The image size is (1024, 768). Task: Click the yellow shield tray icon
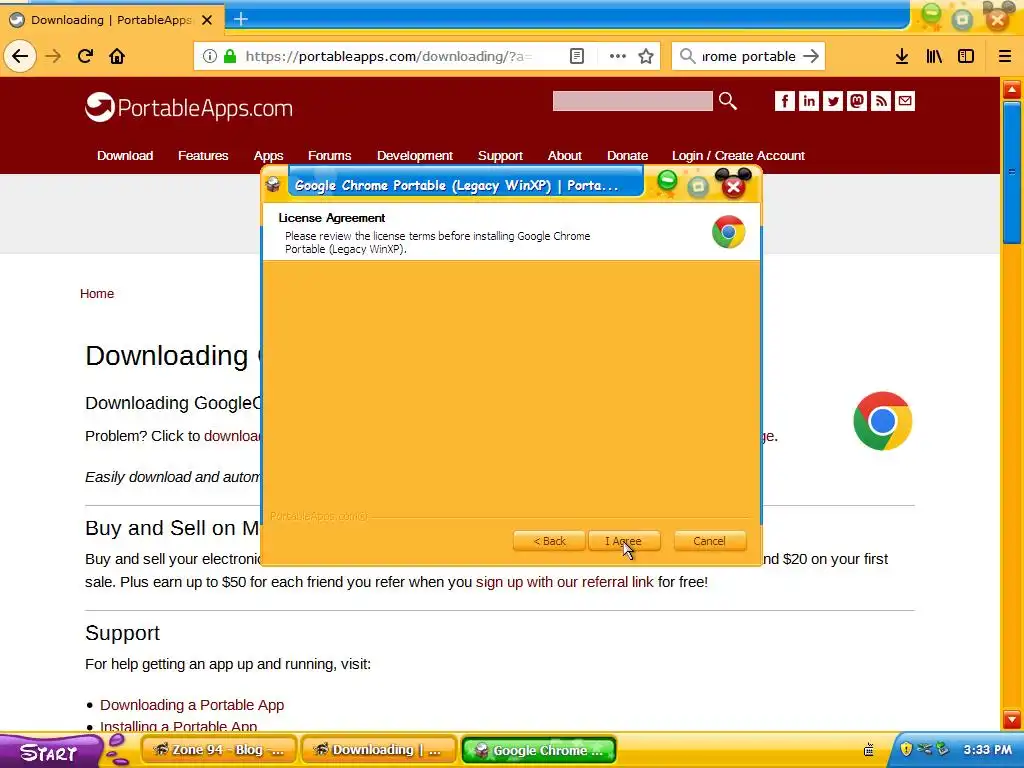click(906, 749)
